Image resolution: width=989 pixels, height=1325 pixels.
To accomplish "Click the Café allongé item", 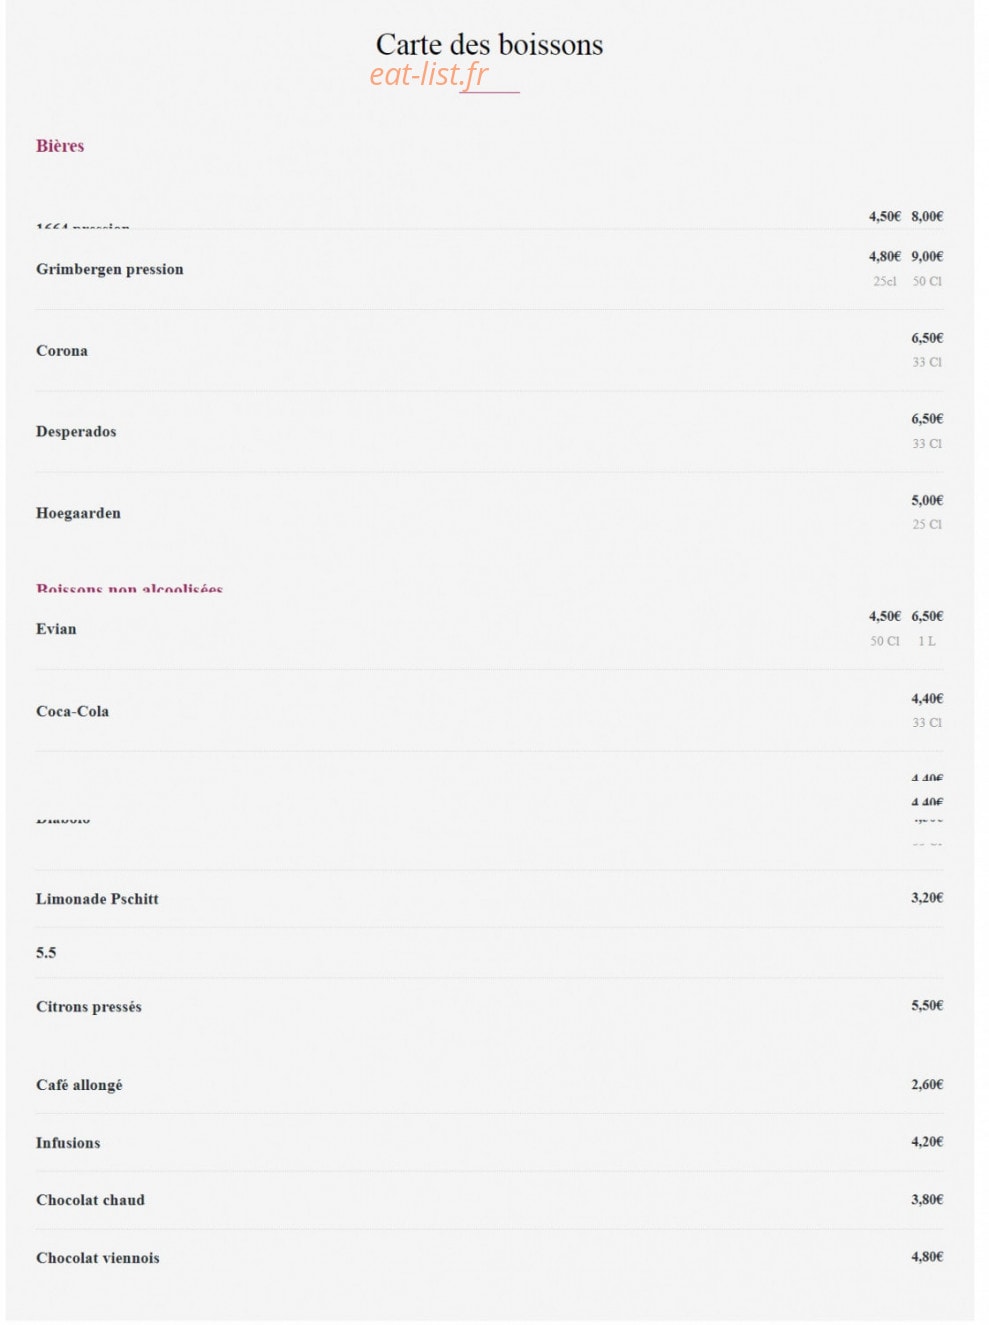I will click(x=79, y=1085).
